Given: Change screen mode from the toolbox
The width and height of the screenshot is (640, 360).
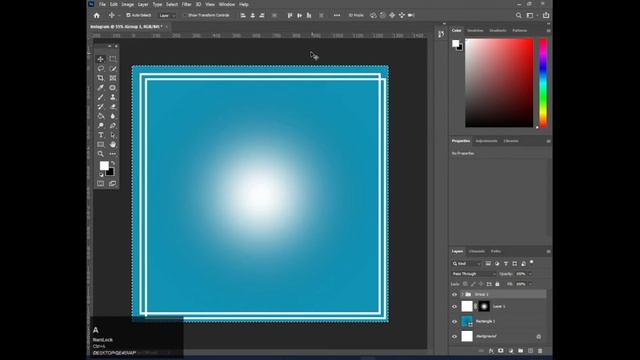Looking at the screenshot, I should tap(113, 184).
